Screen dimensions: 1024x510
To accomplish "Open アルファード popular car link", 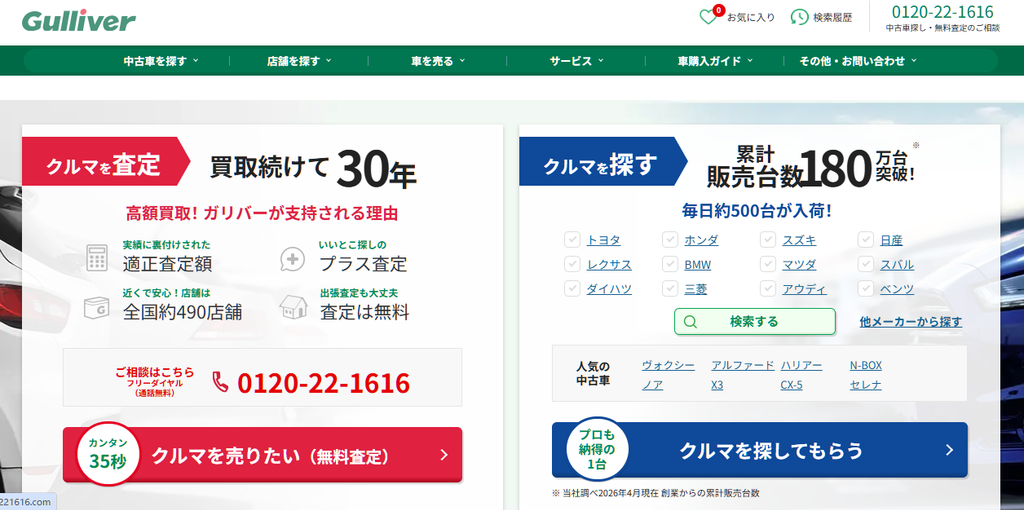I will point(743,366).
